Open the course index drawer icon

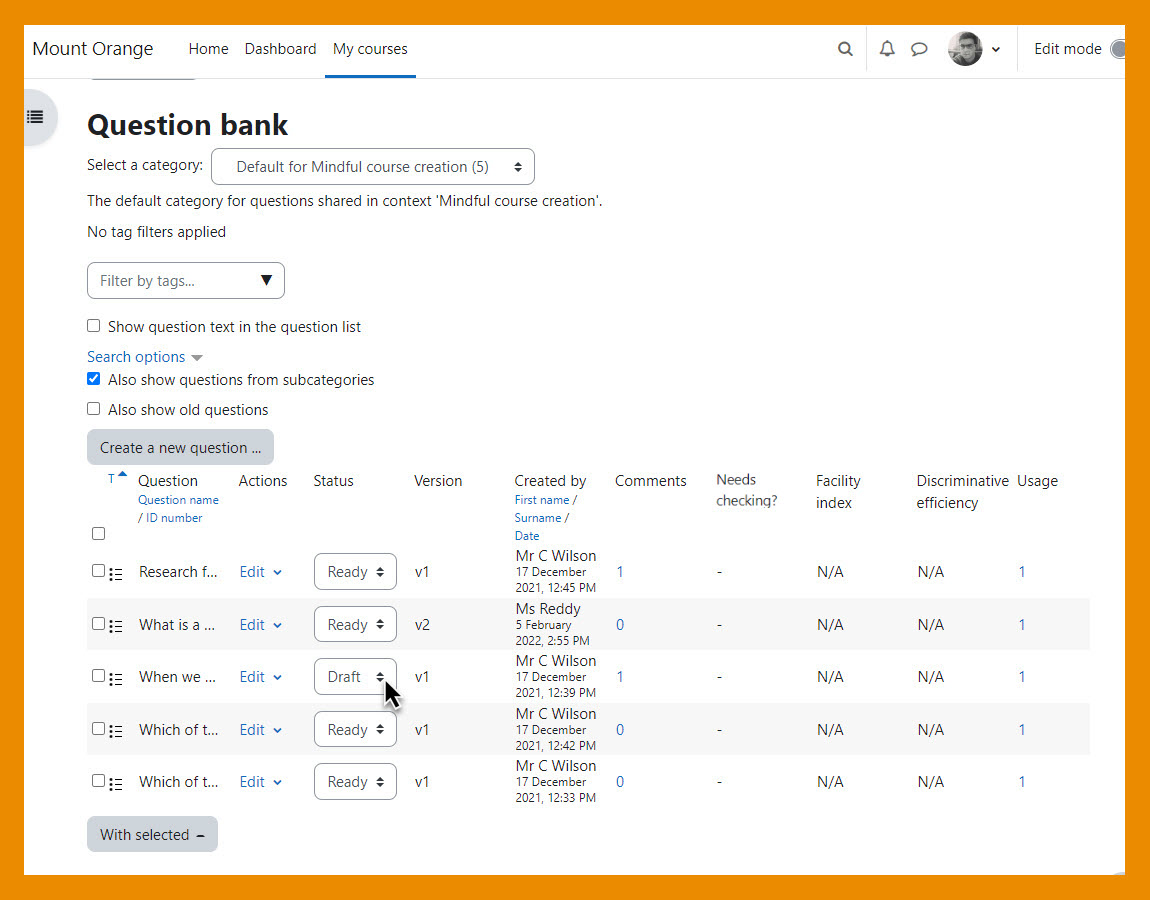coord(35,117)
